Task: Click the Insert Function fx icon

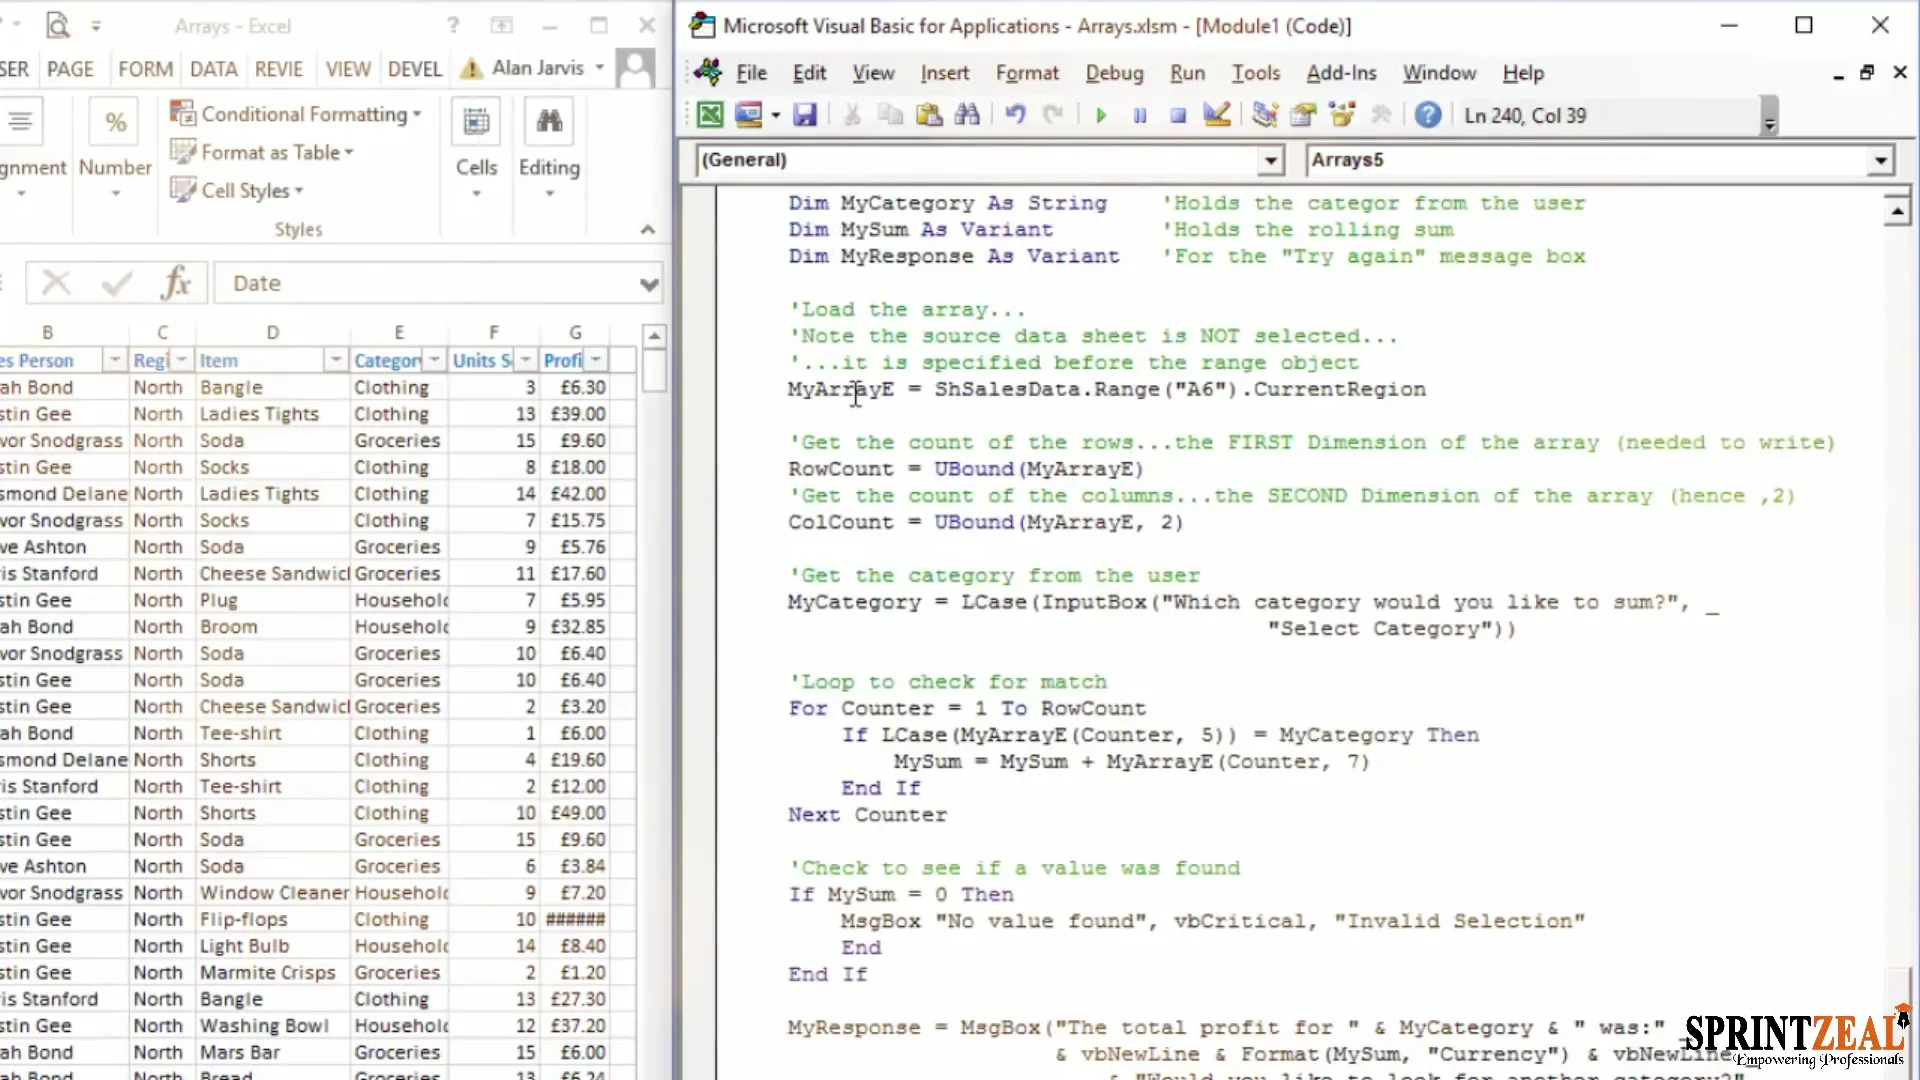Action: pyautogui.click(x=176, y=283)
